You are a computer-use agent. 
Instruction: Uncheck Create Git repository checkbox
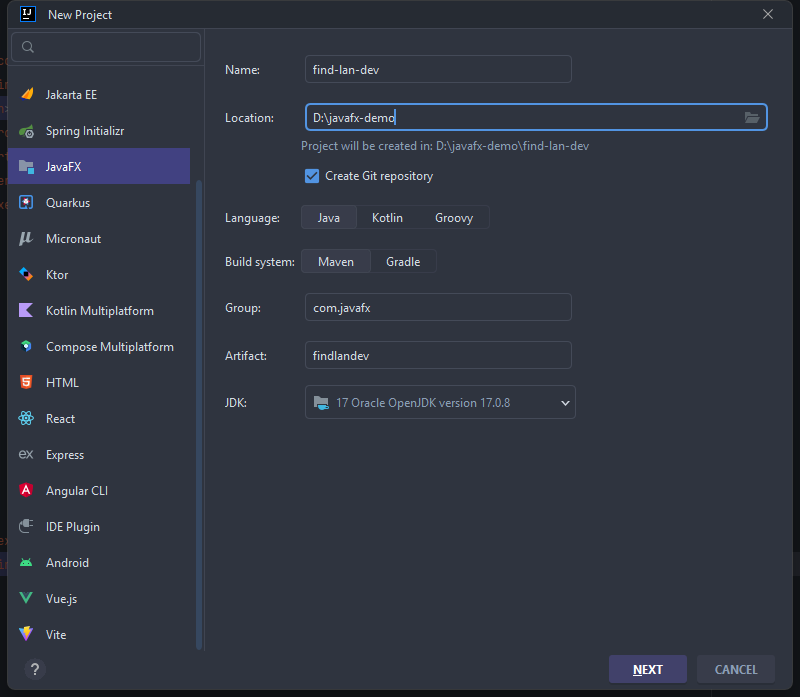pos(312,176)
